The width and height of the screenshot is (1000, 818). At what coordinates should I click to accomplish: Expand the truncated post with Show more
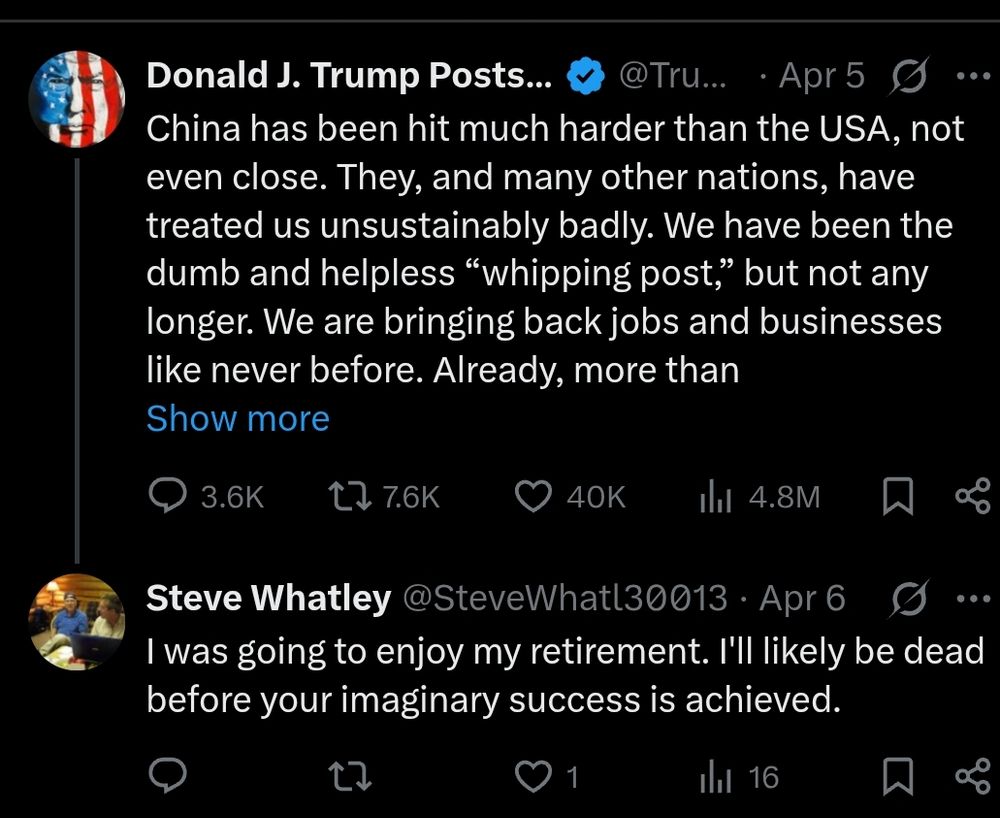[x=237, y=418]
